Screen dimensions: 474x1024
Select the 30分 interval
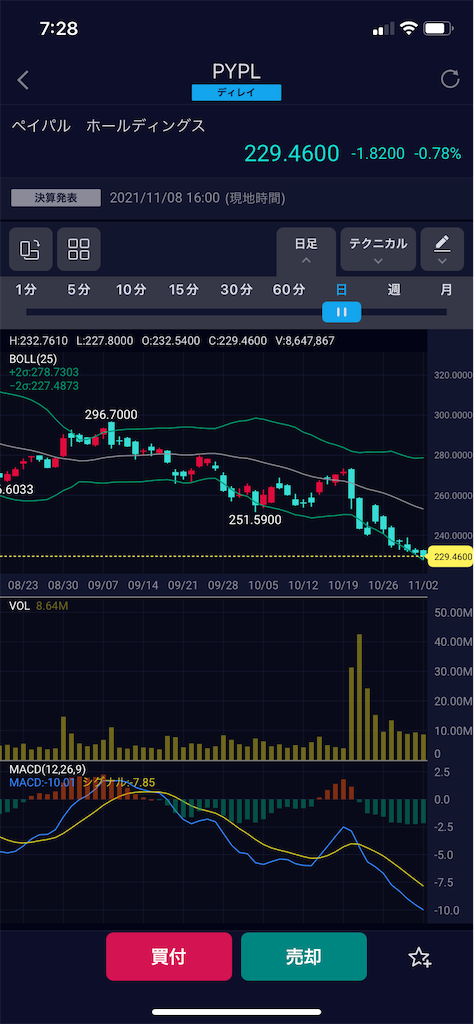pos(236,290)
